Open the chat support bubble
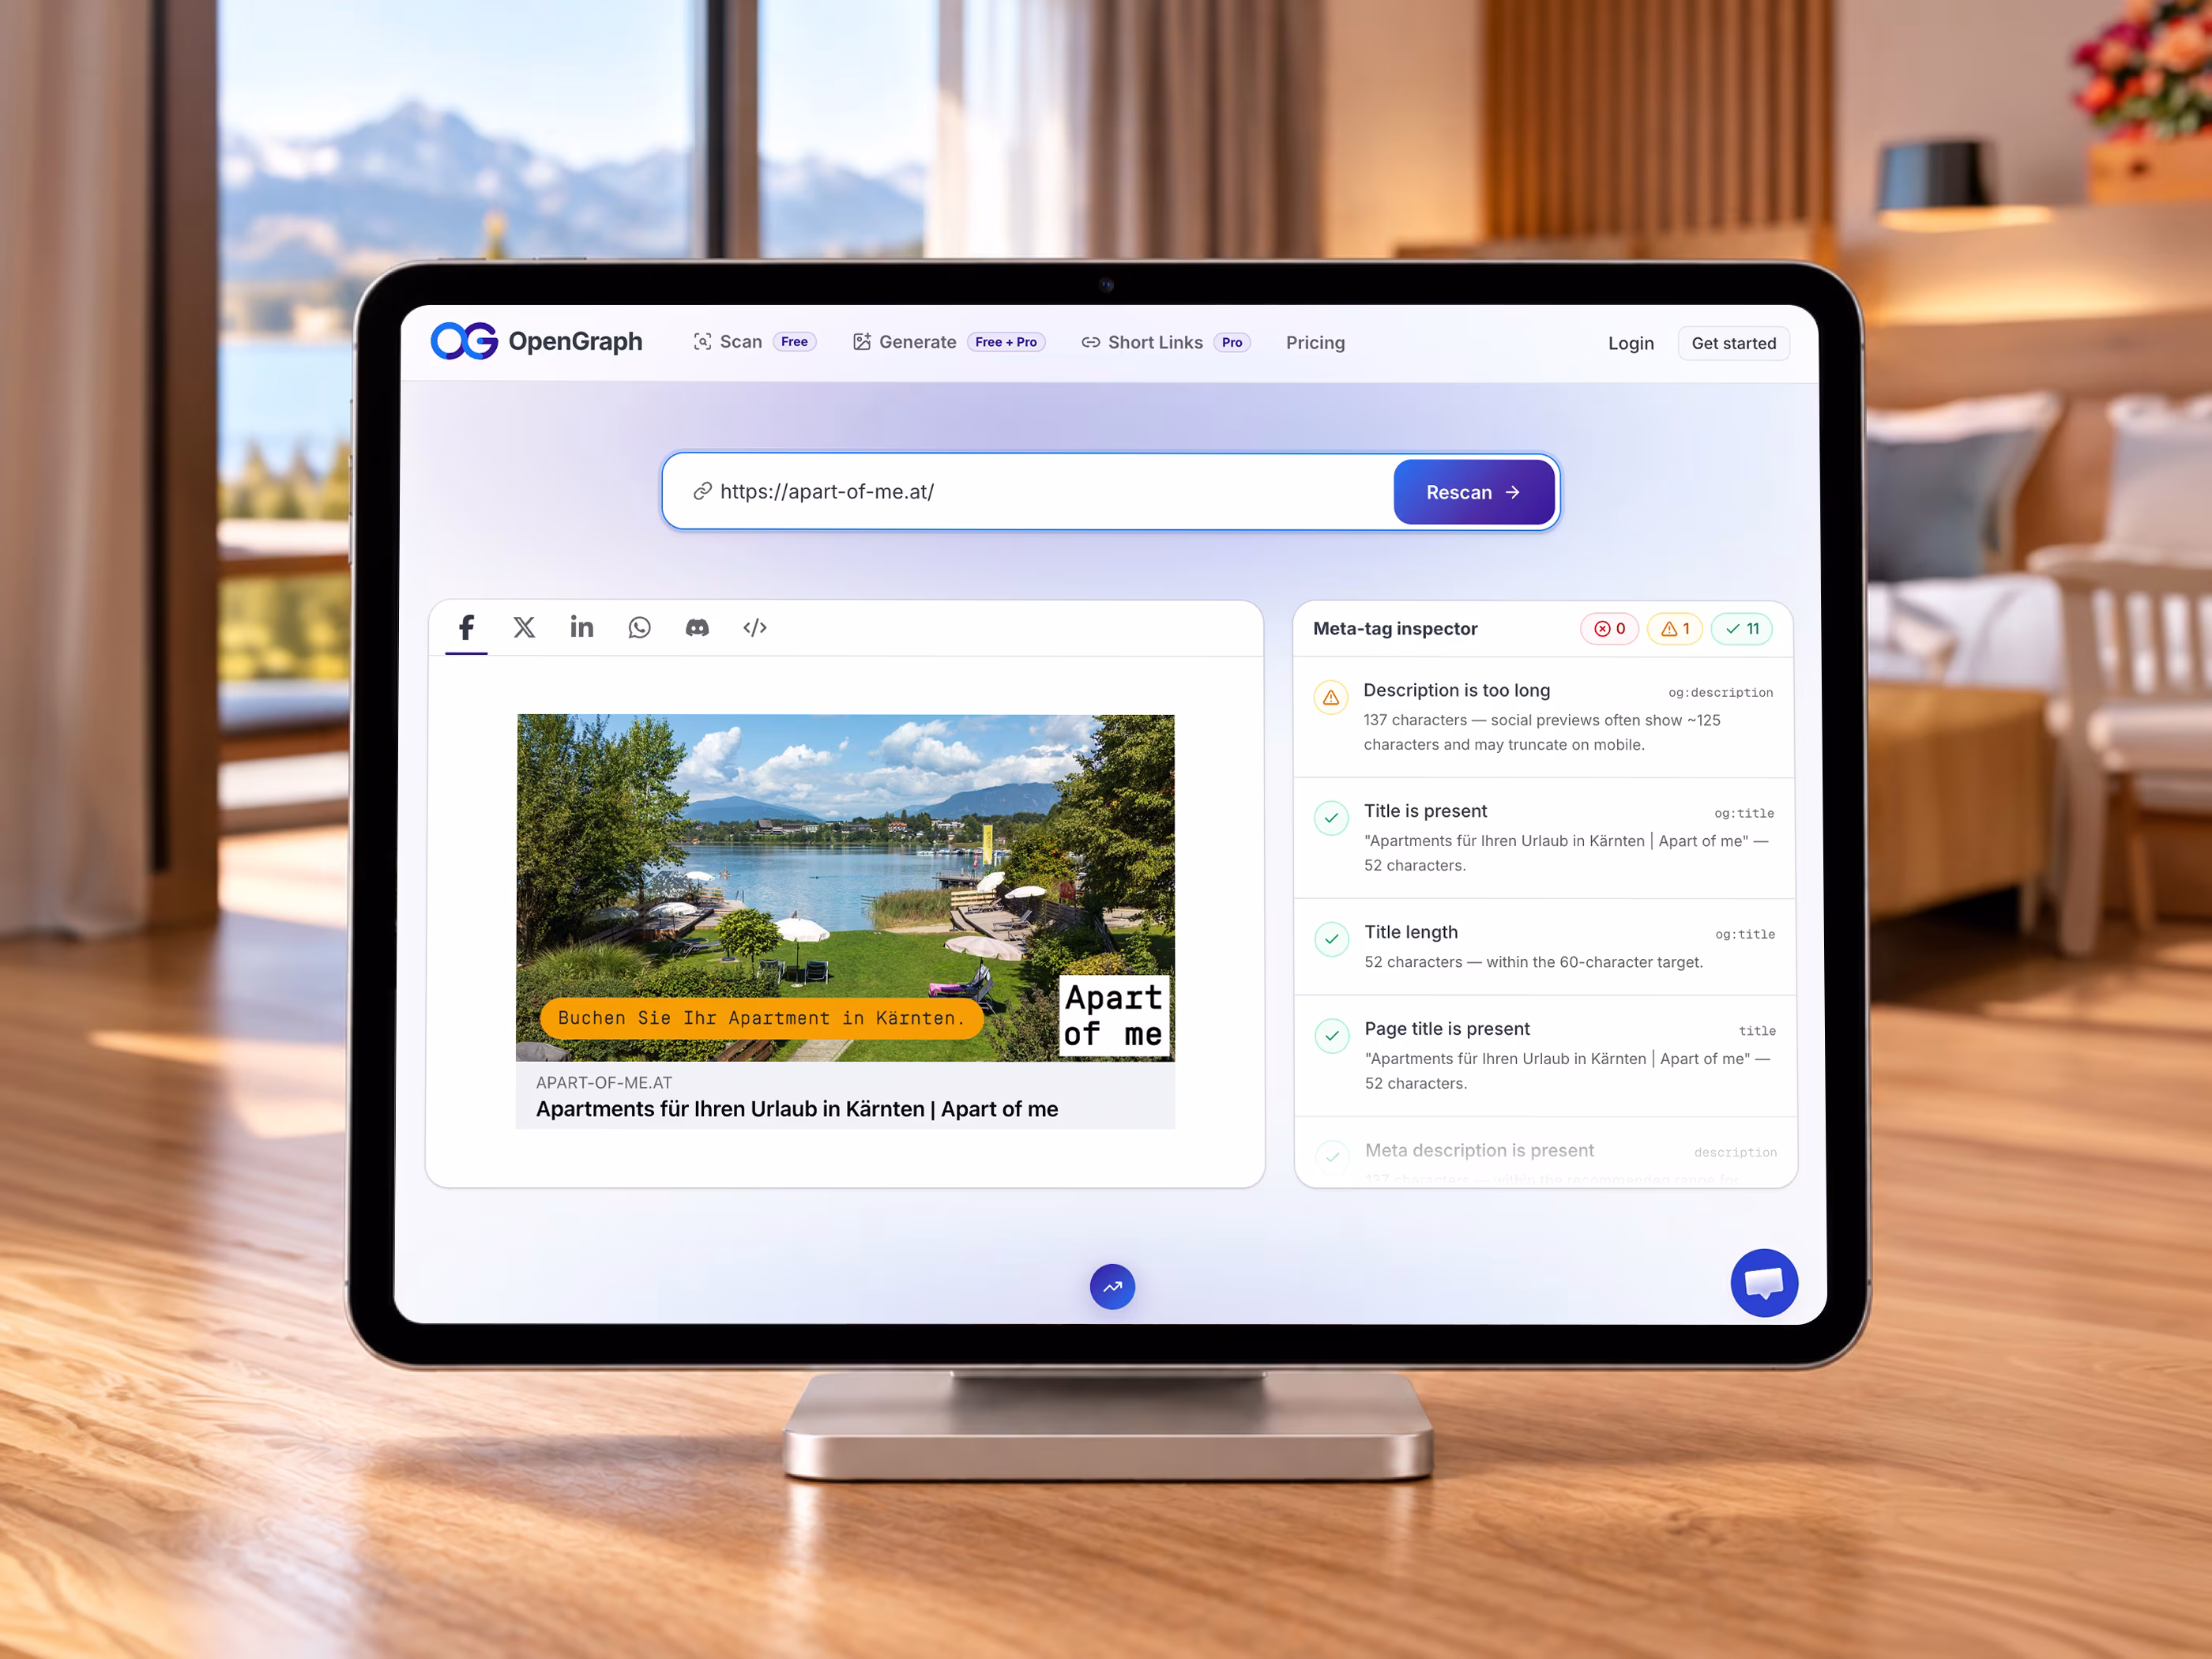 pos(1764,1283)
